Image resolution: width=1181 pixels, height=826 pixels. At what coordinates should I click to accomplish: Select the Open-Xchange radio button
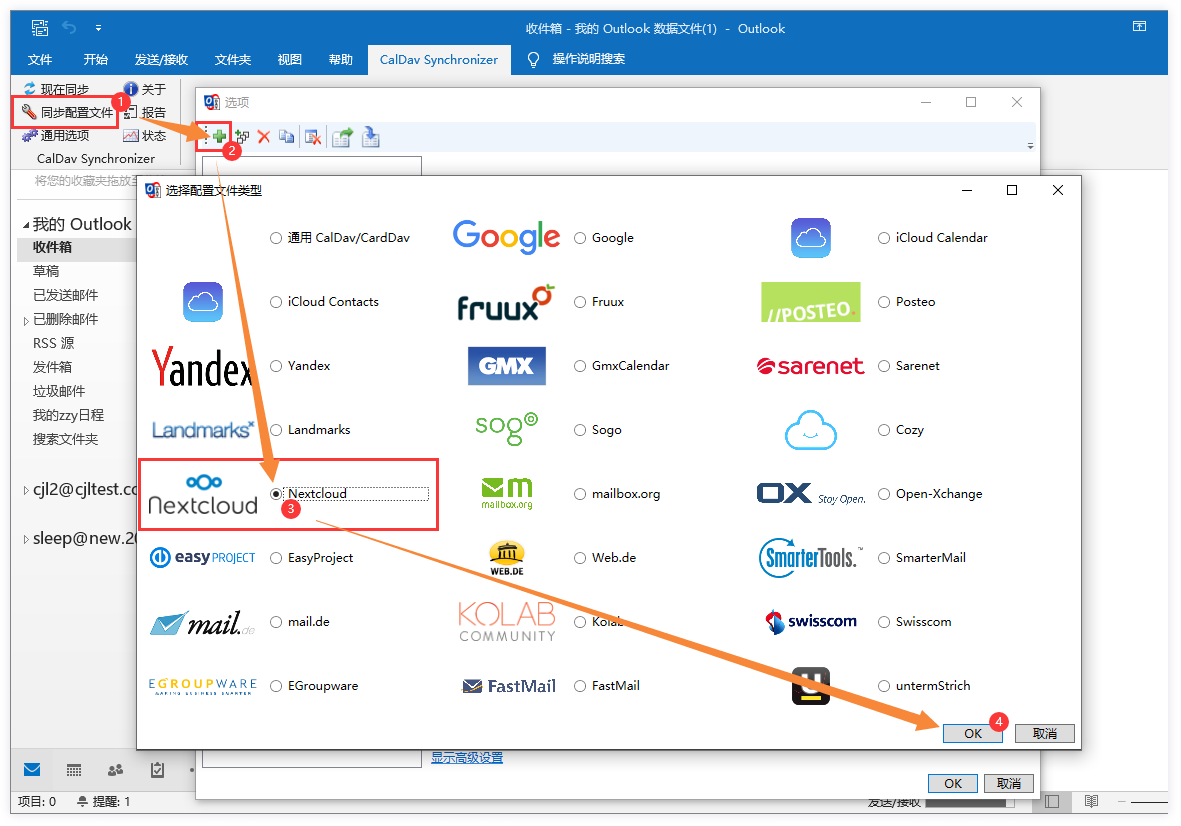click(x=884, y=494)
